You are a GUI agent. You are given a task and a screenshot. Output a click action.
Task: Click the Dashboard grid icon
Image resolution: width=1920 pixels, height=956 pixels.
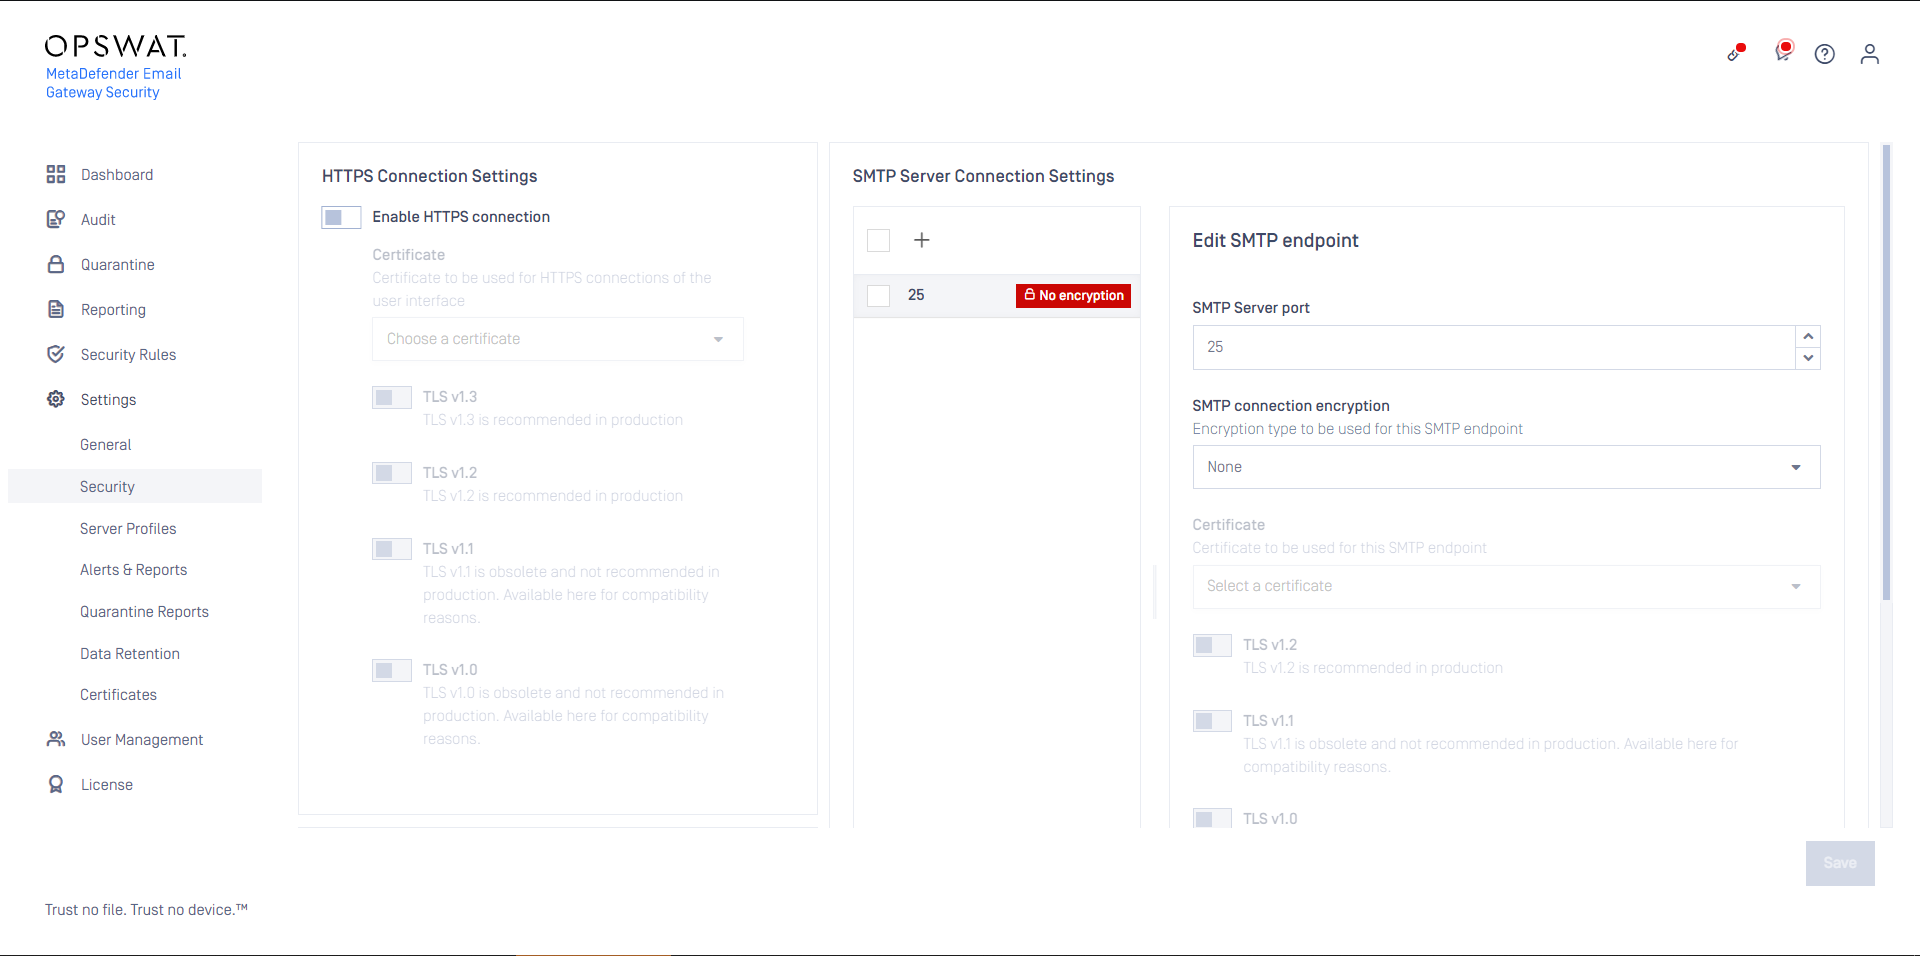(56, 175)
